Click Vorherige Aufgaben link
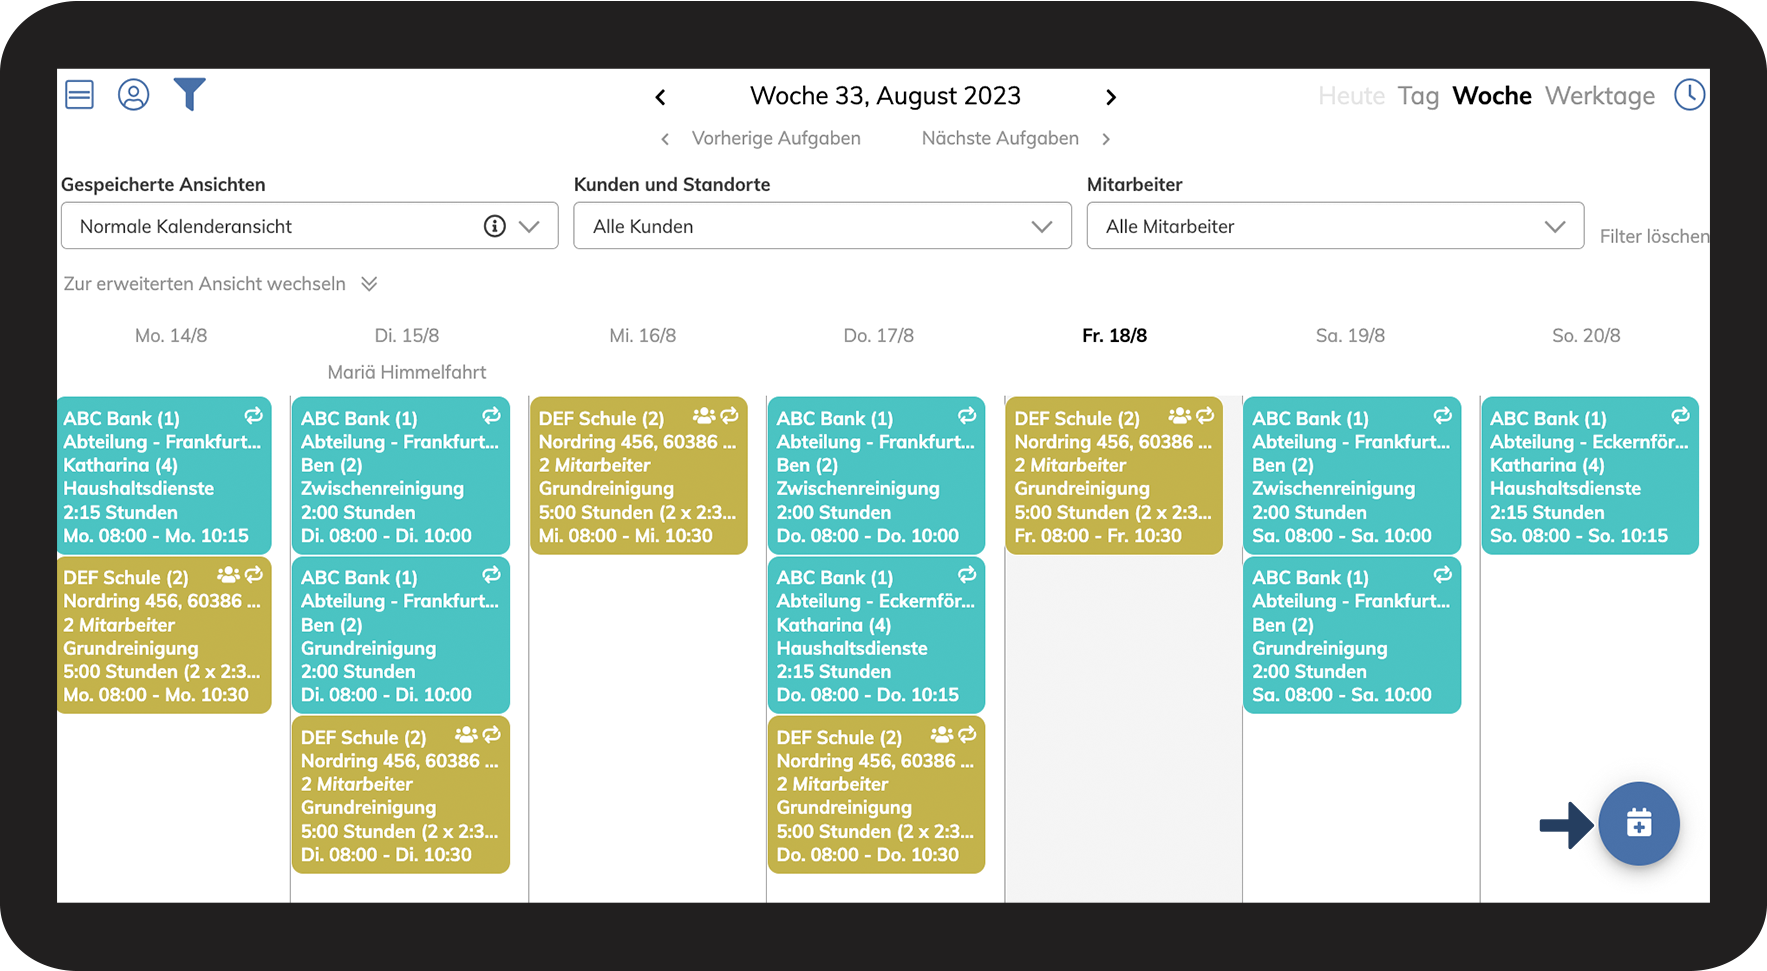Viewport: 1767px width, 971px height. click(x=776, y=138)
